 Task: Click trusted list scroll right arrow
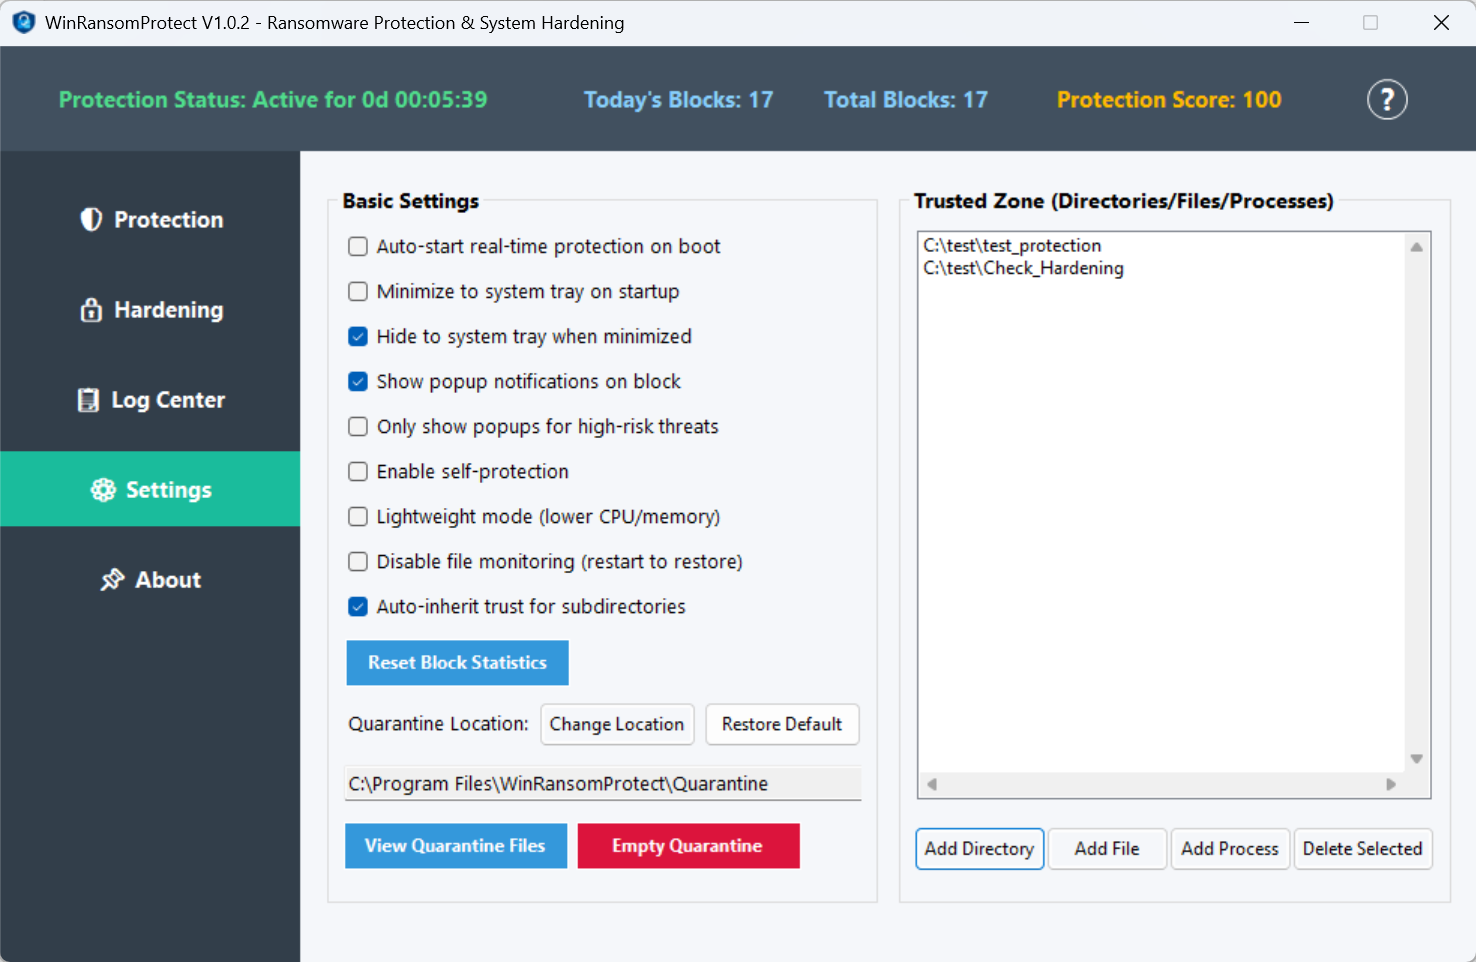pos(1391,785)
